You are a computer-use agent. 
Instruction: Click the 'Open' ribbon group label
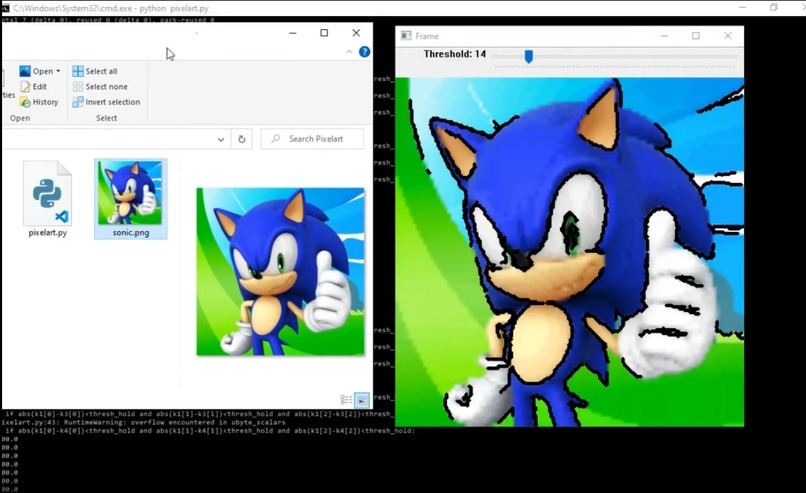[x=20, y=118]
